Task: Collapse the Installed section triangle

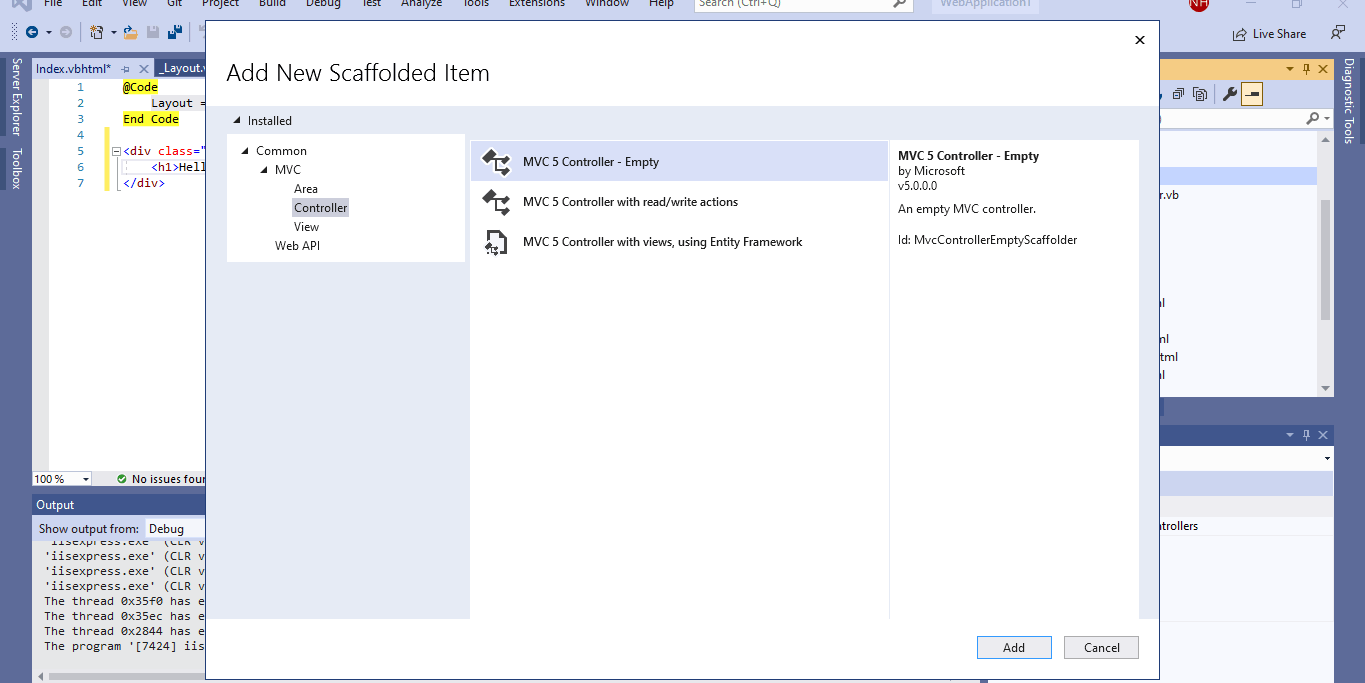Action: tap(237, 121)
